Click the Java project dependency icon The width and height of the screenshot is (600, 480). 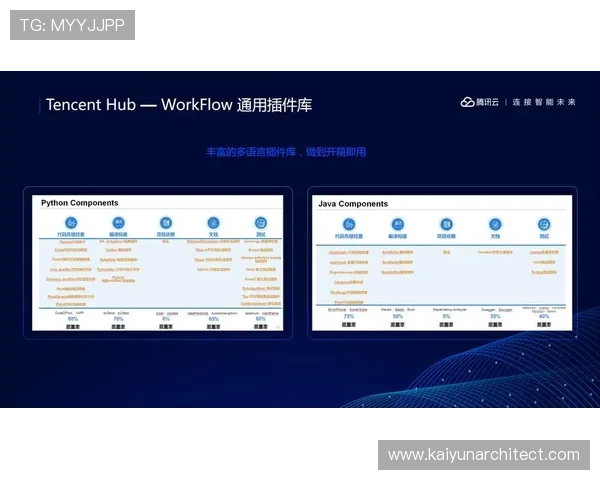[x=446, y=224]
